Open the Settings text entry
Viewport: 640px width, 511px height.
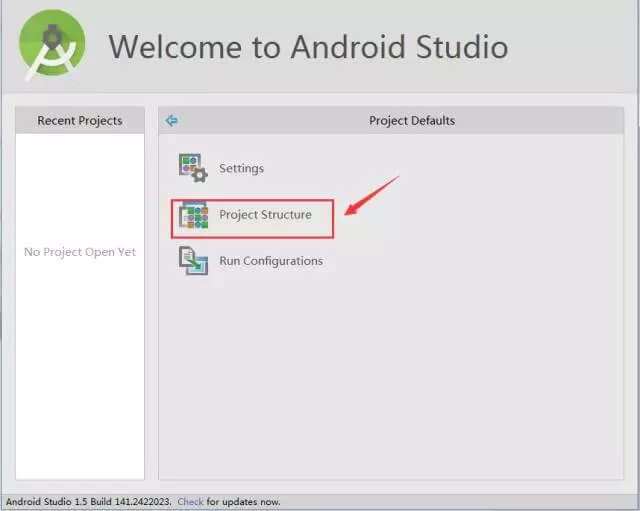pyautogui.click(x=241, y=168)
